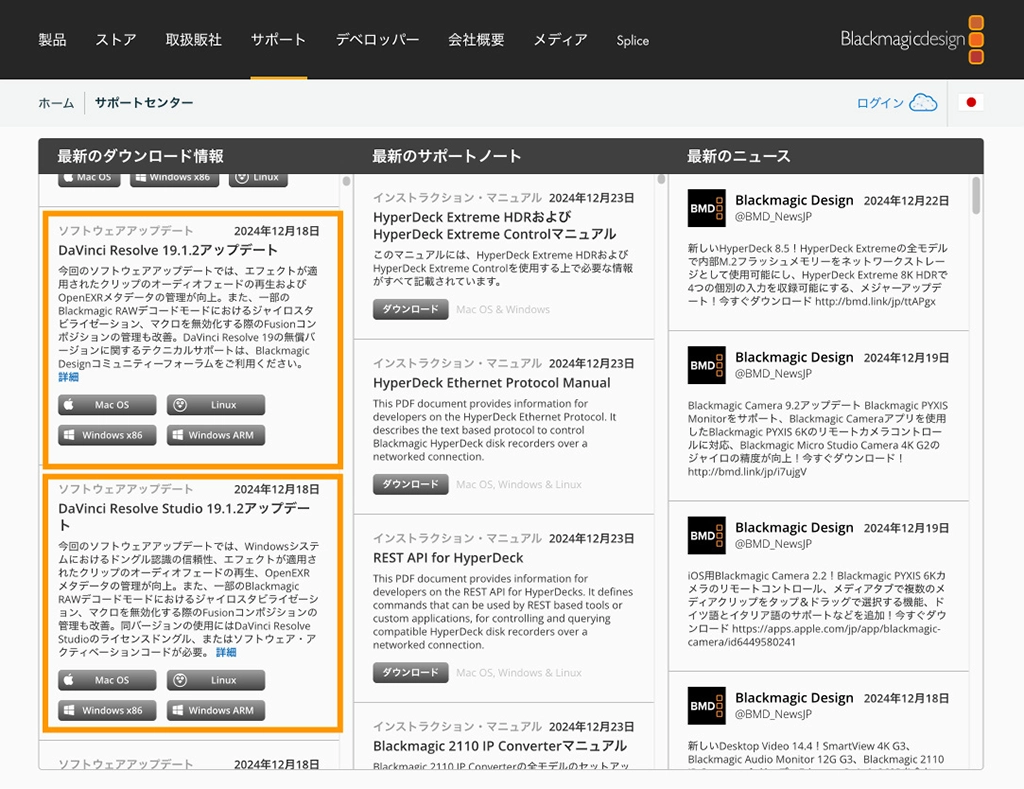The height and width of the screenshot is (789, 1024).
Task: Open the Splice menu item
Action: [633, 40]
